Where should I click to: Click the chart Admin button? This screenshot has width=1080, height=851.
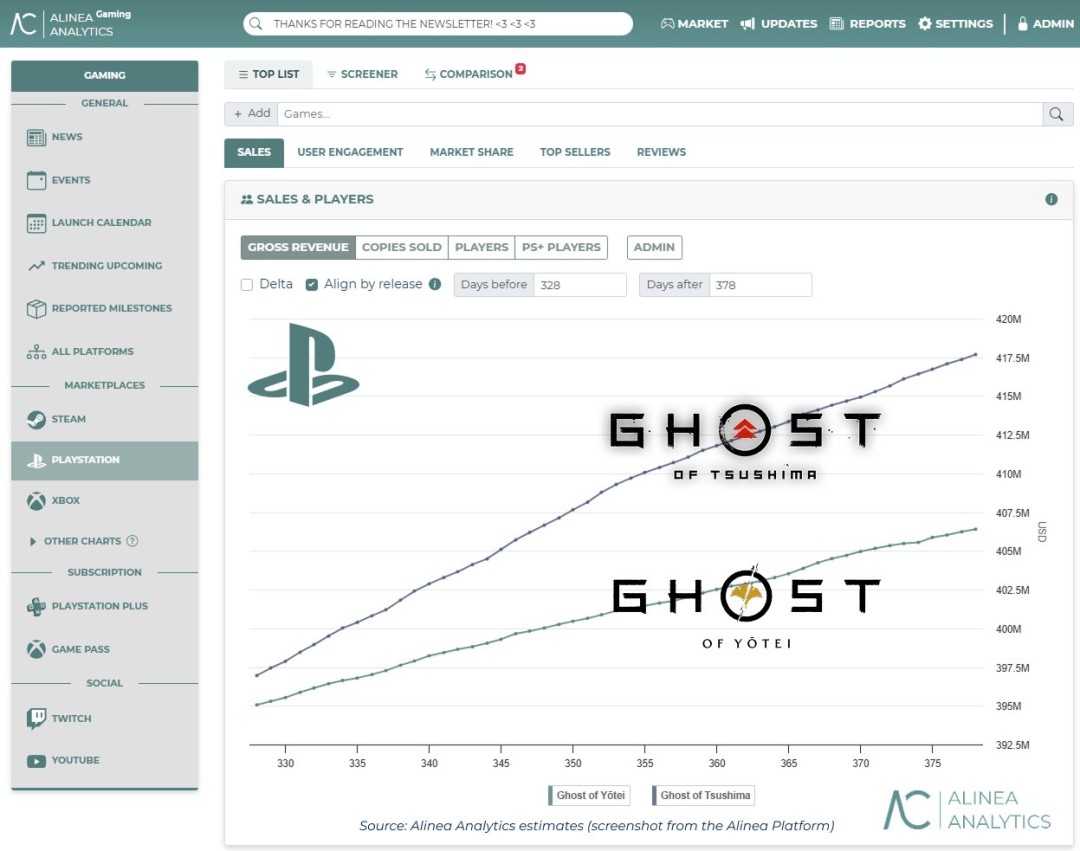tap(654, 247)
